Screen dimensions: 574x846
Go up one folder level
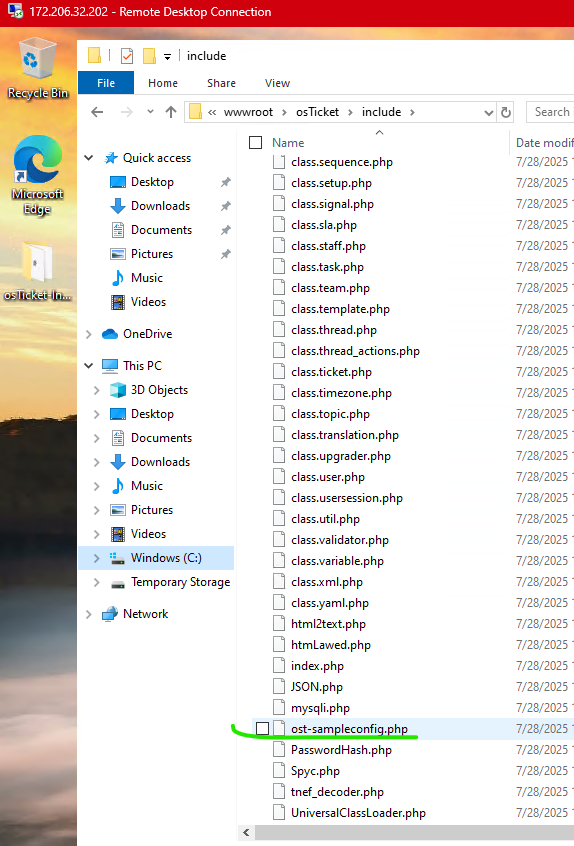[x=171, y=112]
